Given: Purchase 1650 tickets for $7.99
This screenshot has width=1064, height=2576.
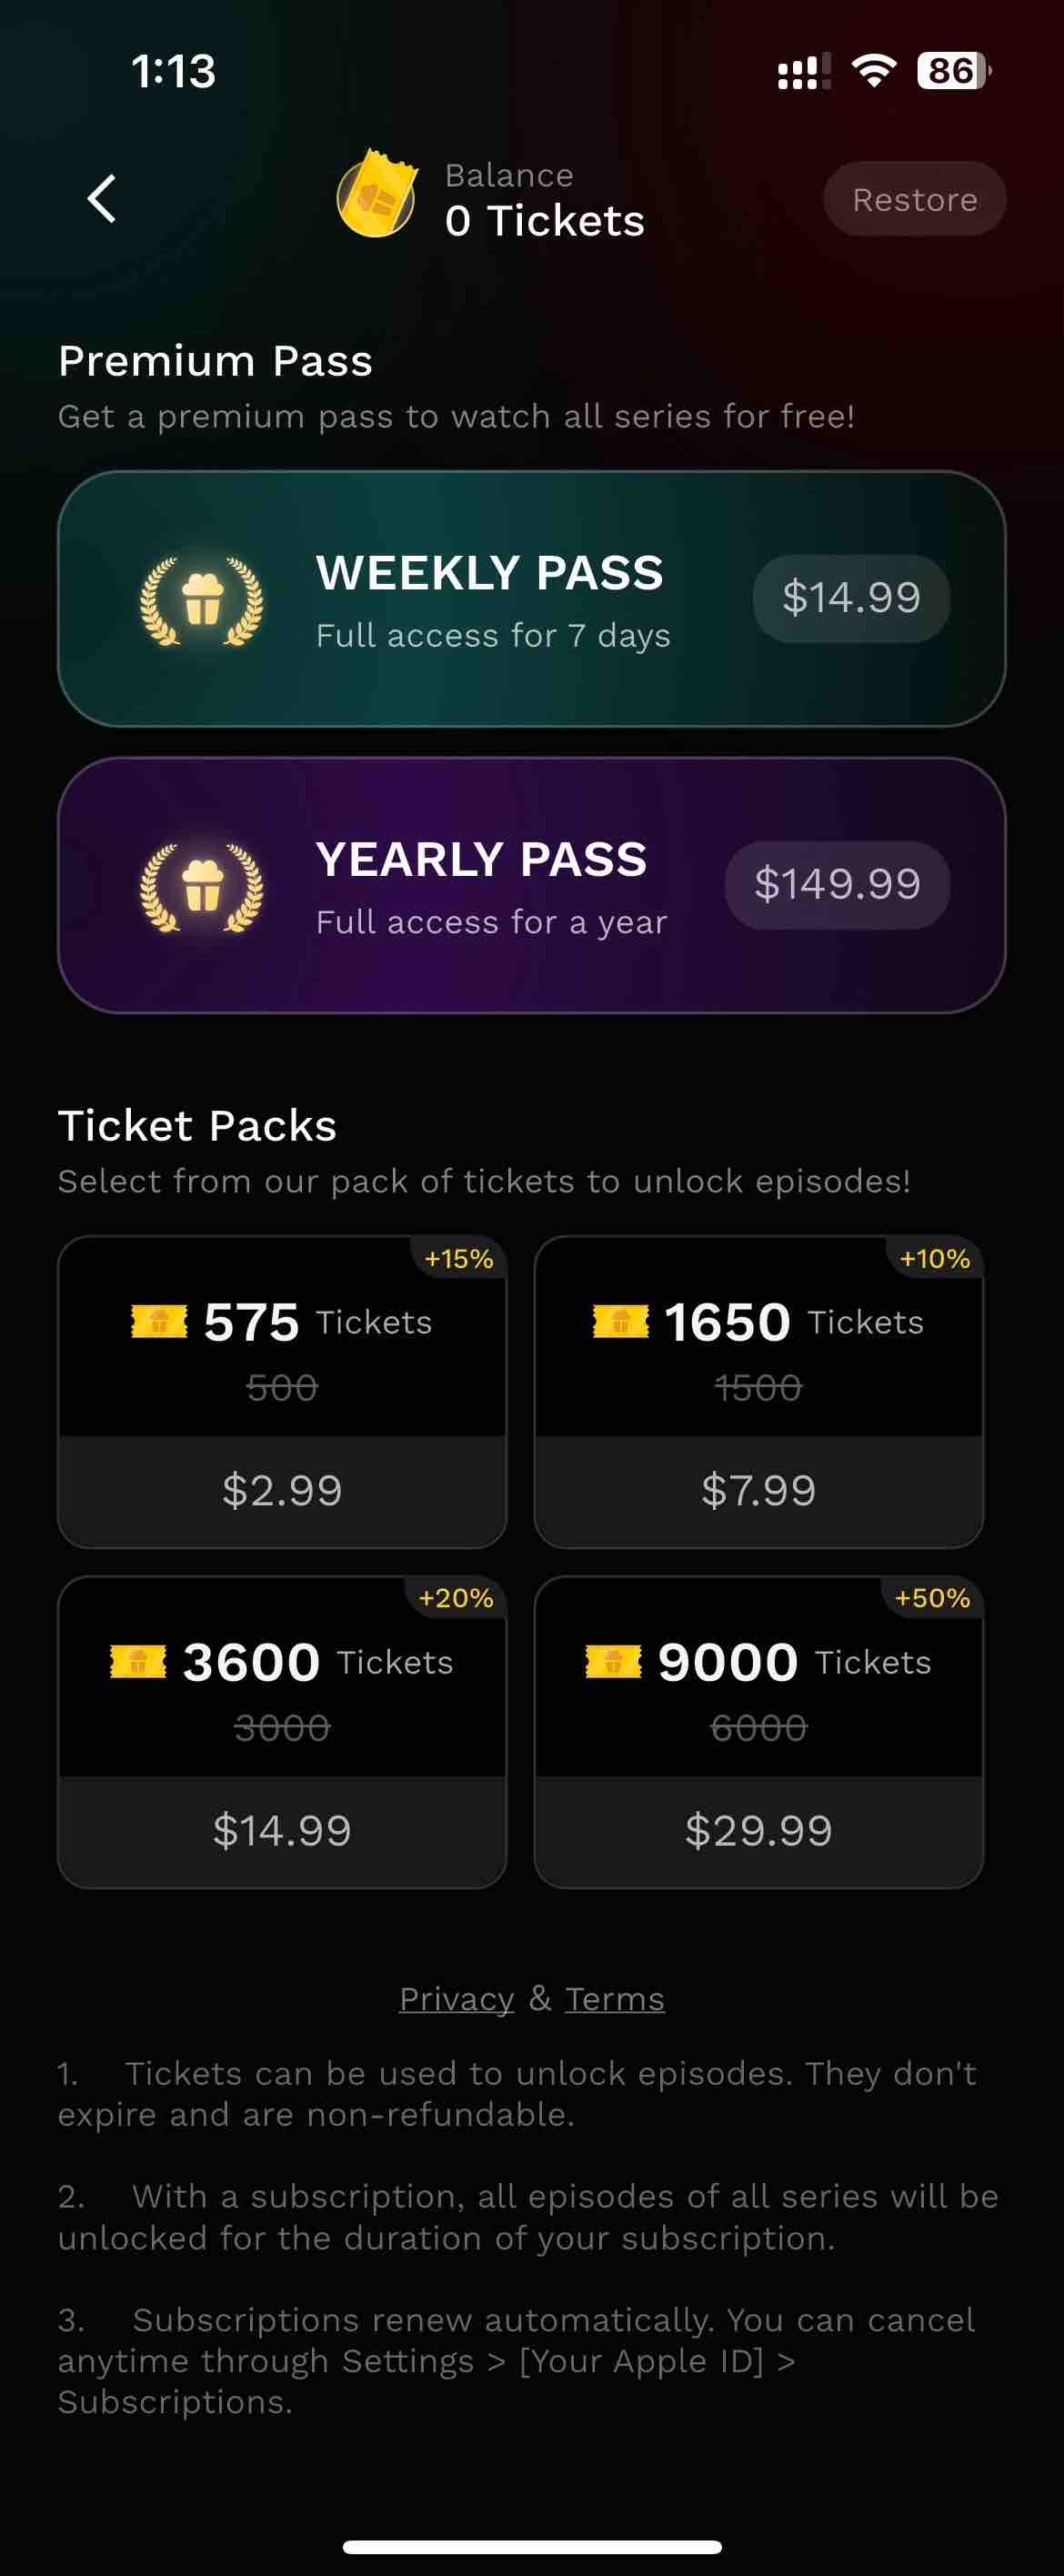Looking at the screenshot, I should tap(758, 1491).
